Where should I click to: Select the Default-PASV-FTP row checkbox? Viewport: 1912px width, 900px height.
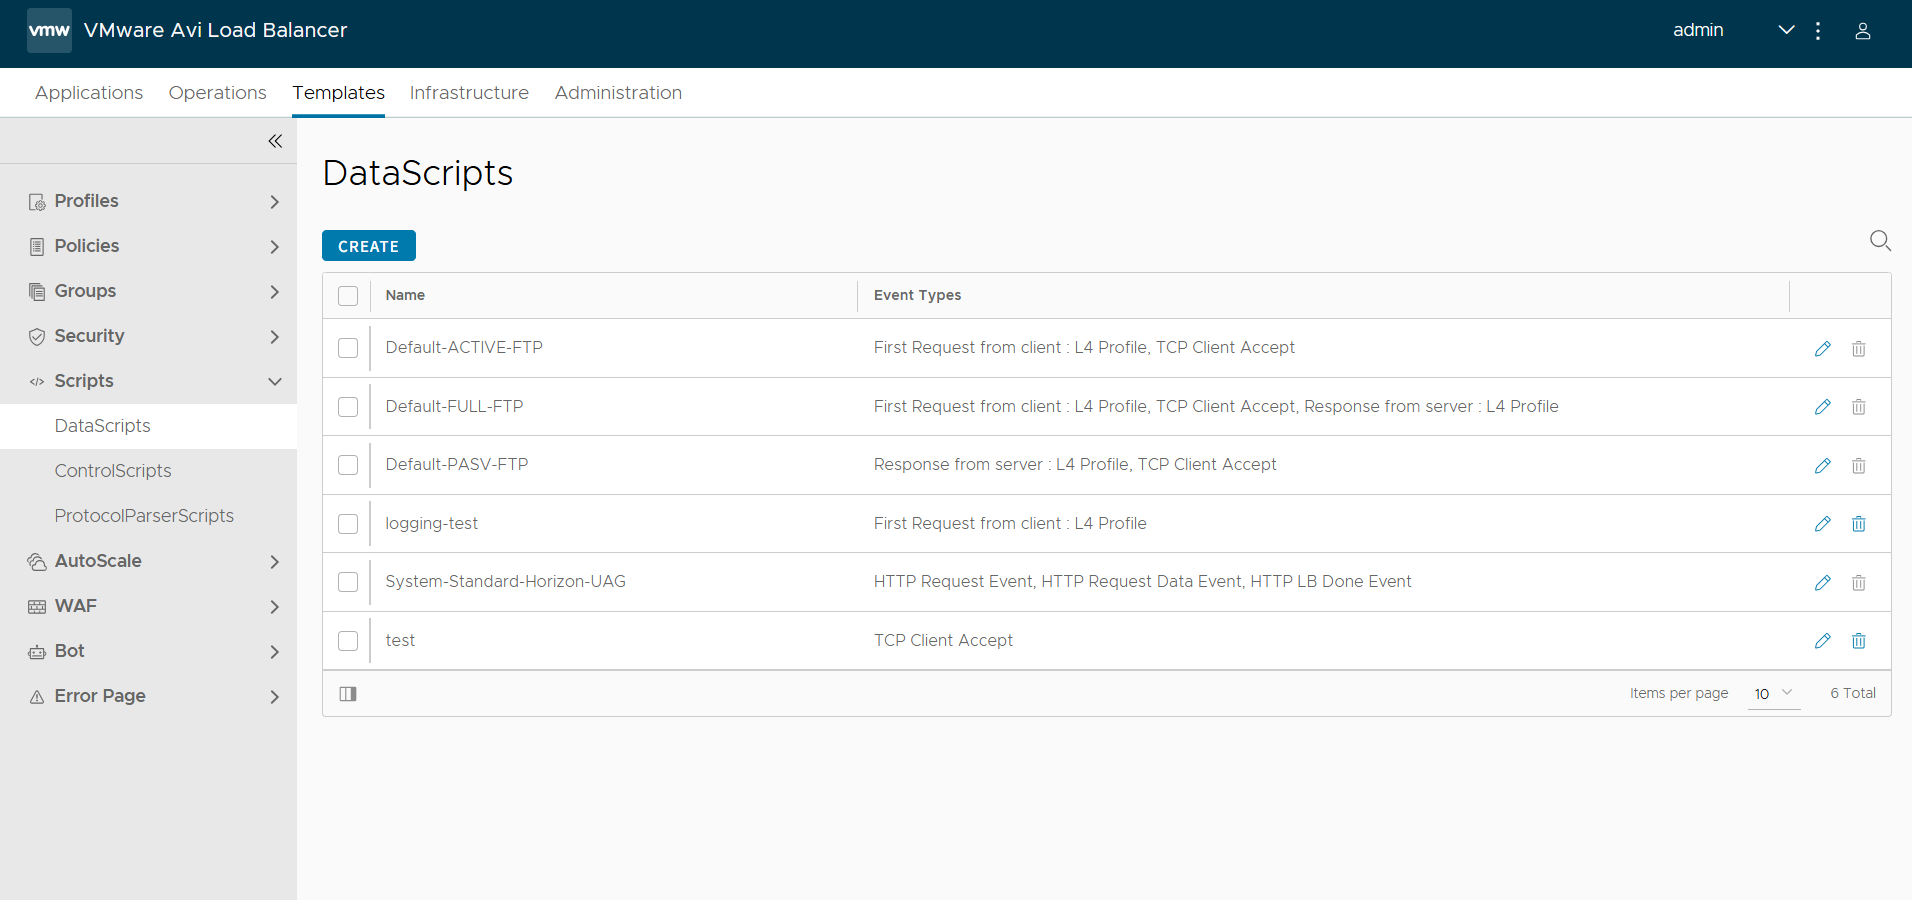pos(348,465)
